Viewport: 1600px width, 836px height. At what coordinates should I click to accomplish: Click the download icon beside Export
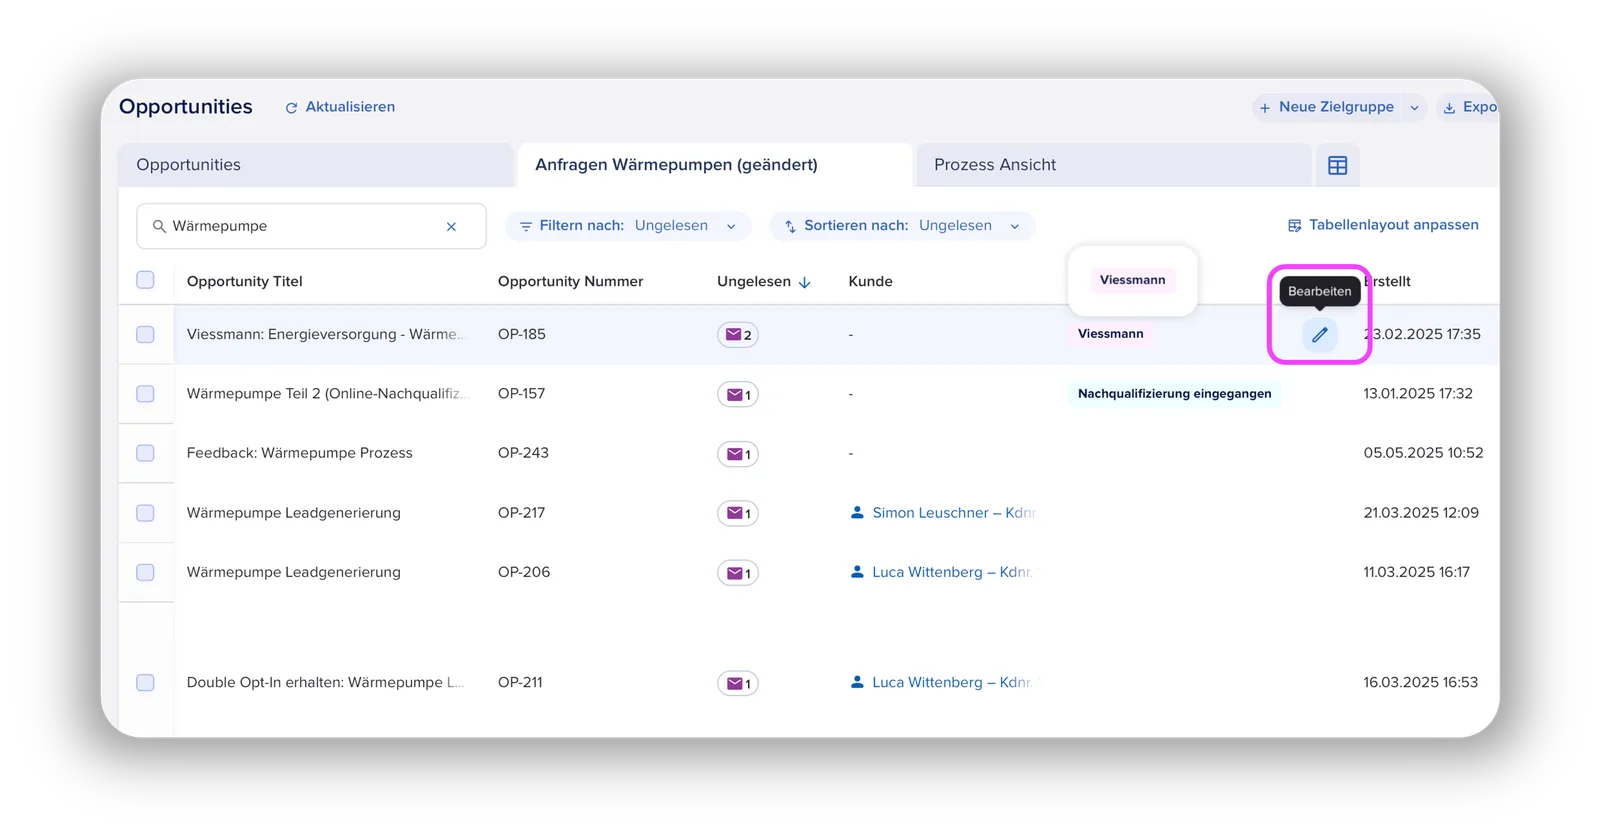click(x=1449, y=108)
